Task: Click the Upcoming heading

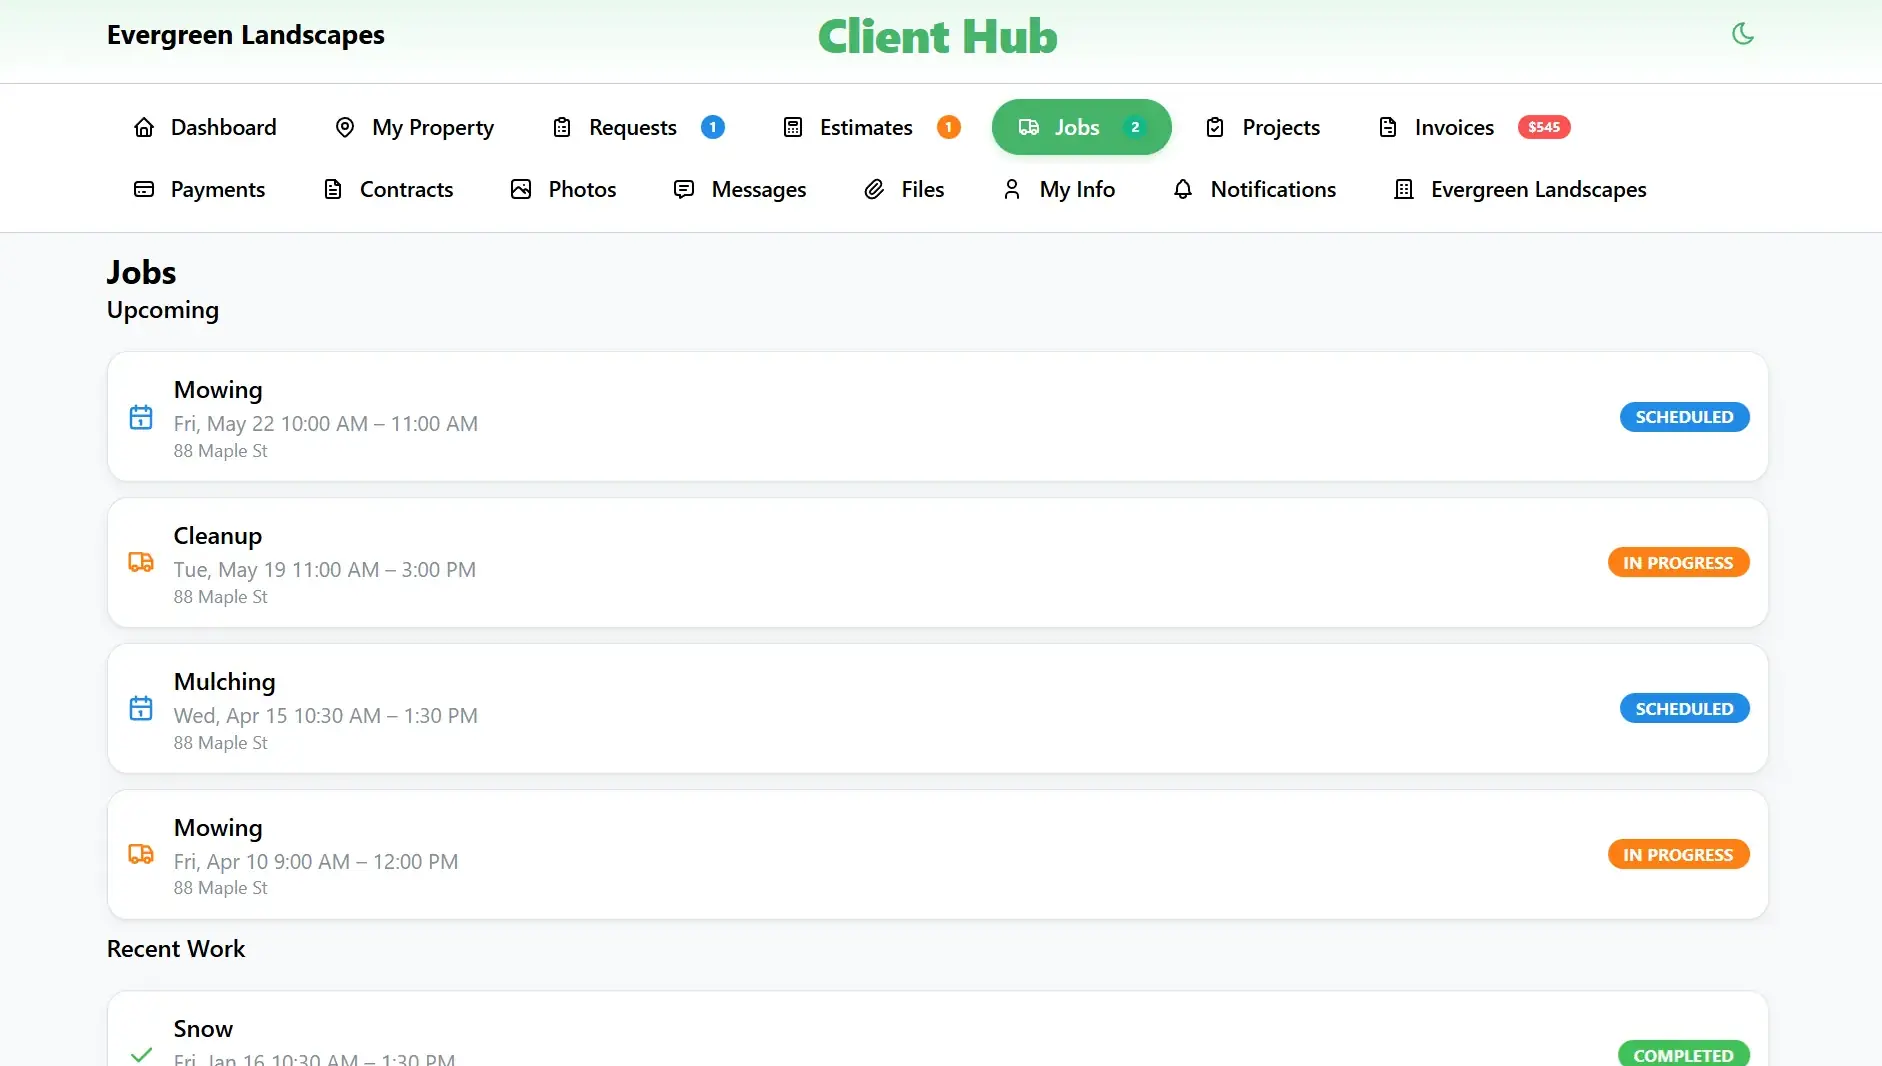Action: [163, 310]
